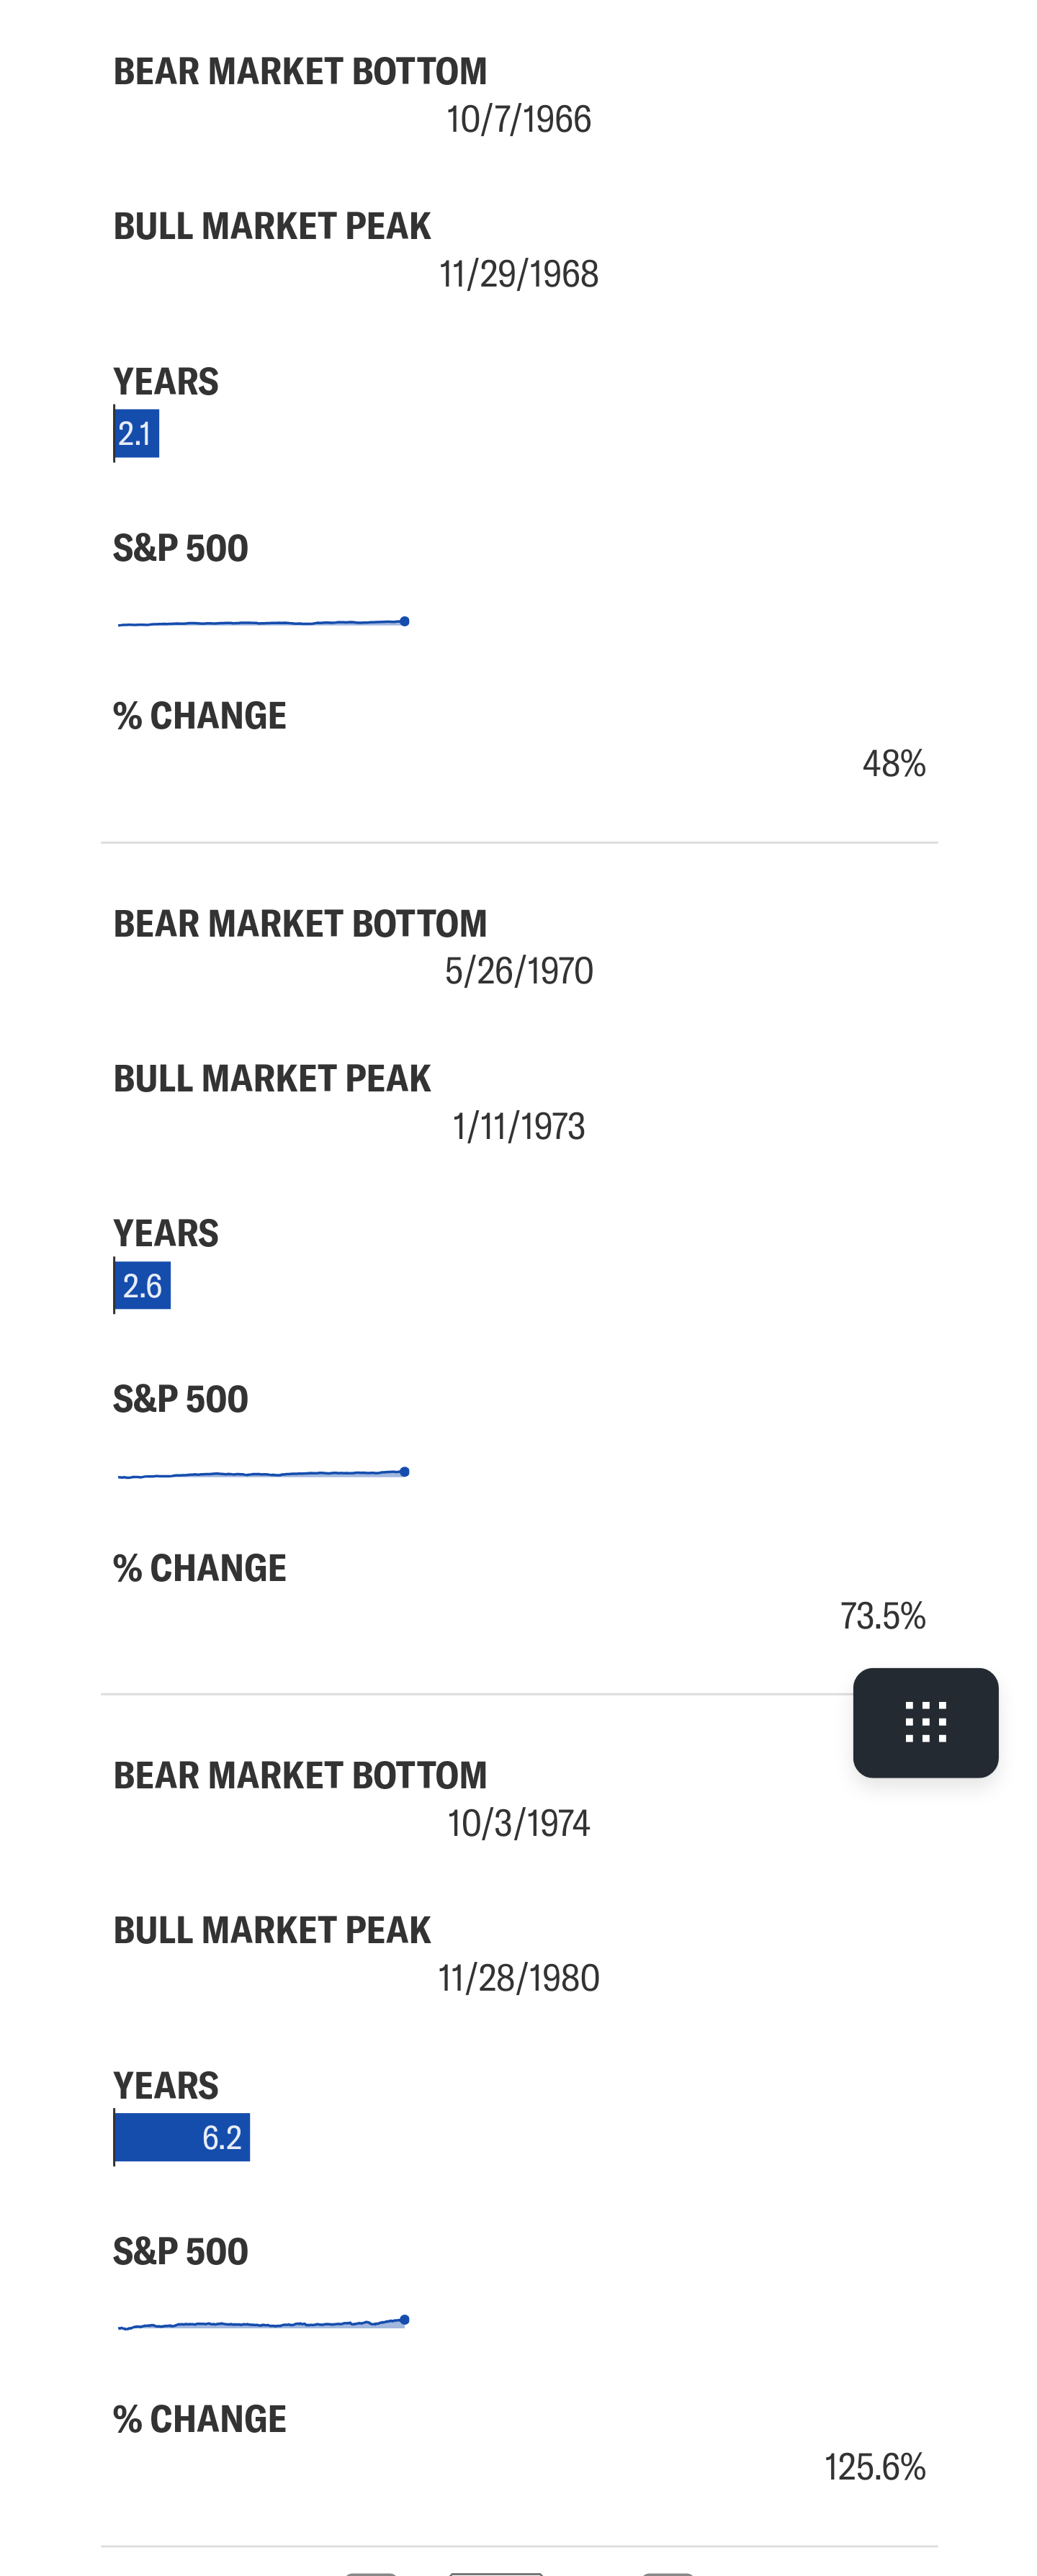
Task: Select the bull market peak date 11/29/1968
Action: click(519, 274)
